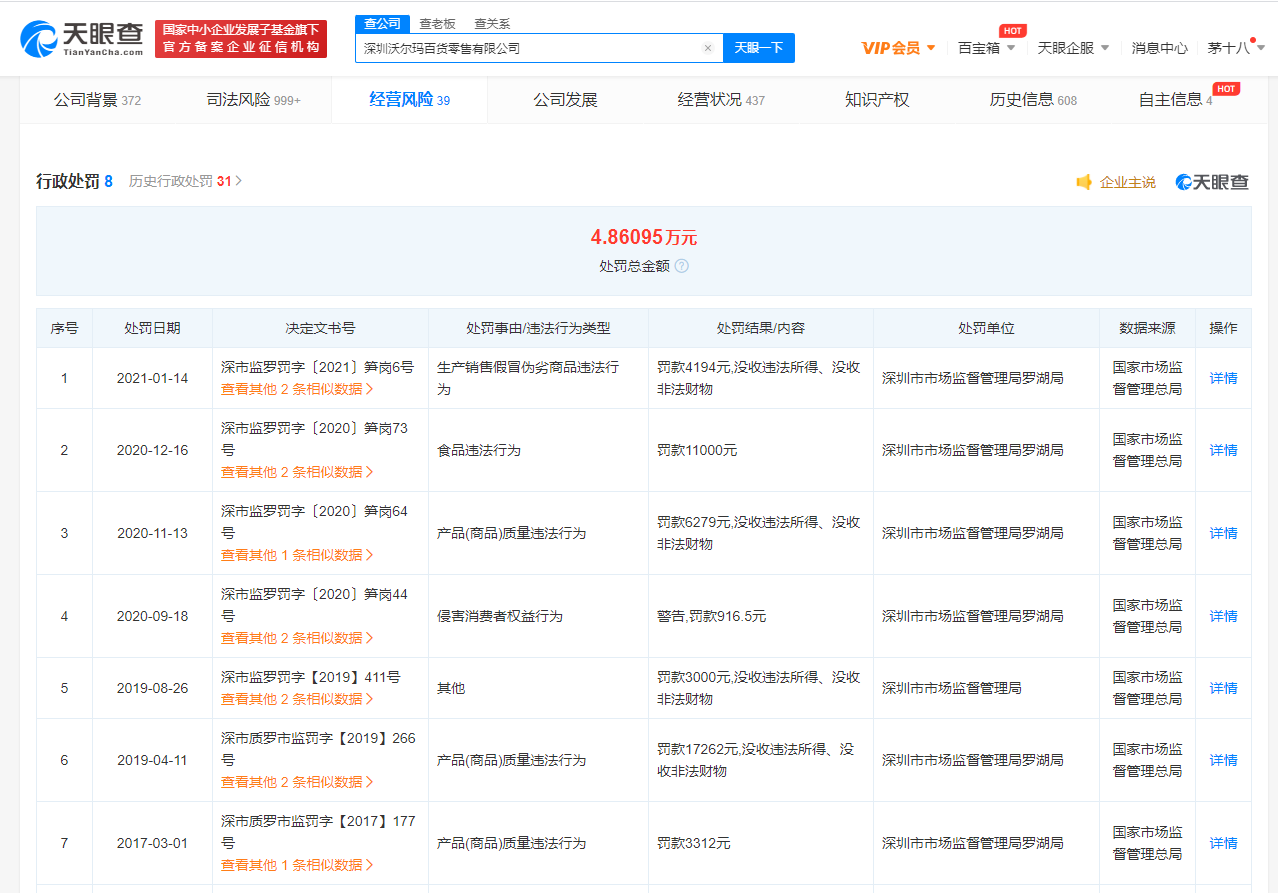Viewport: 1278px width, 893px height.
Task: Switch to the 查关系 search tab
Action: (492, 24)
